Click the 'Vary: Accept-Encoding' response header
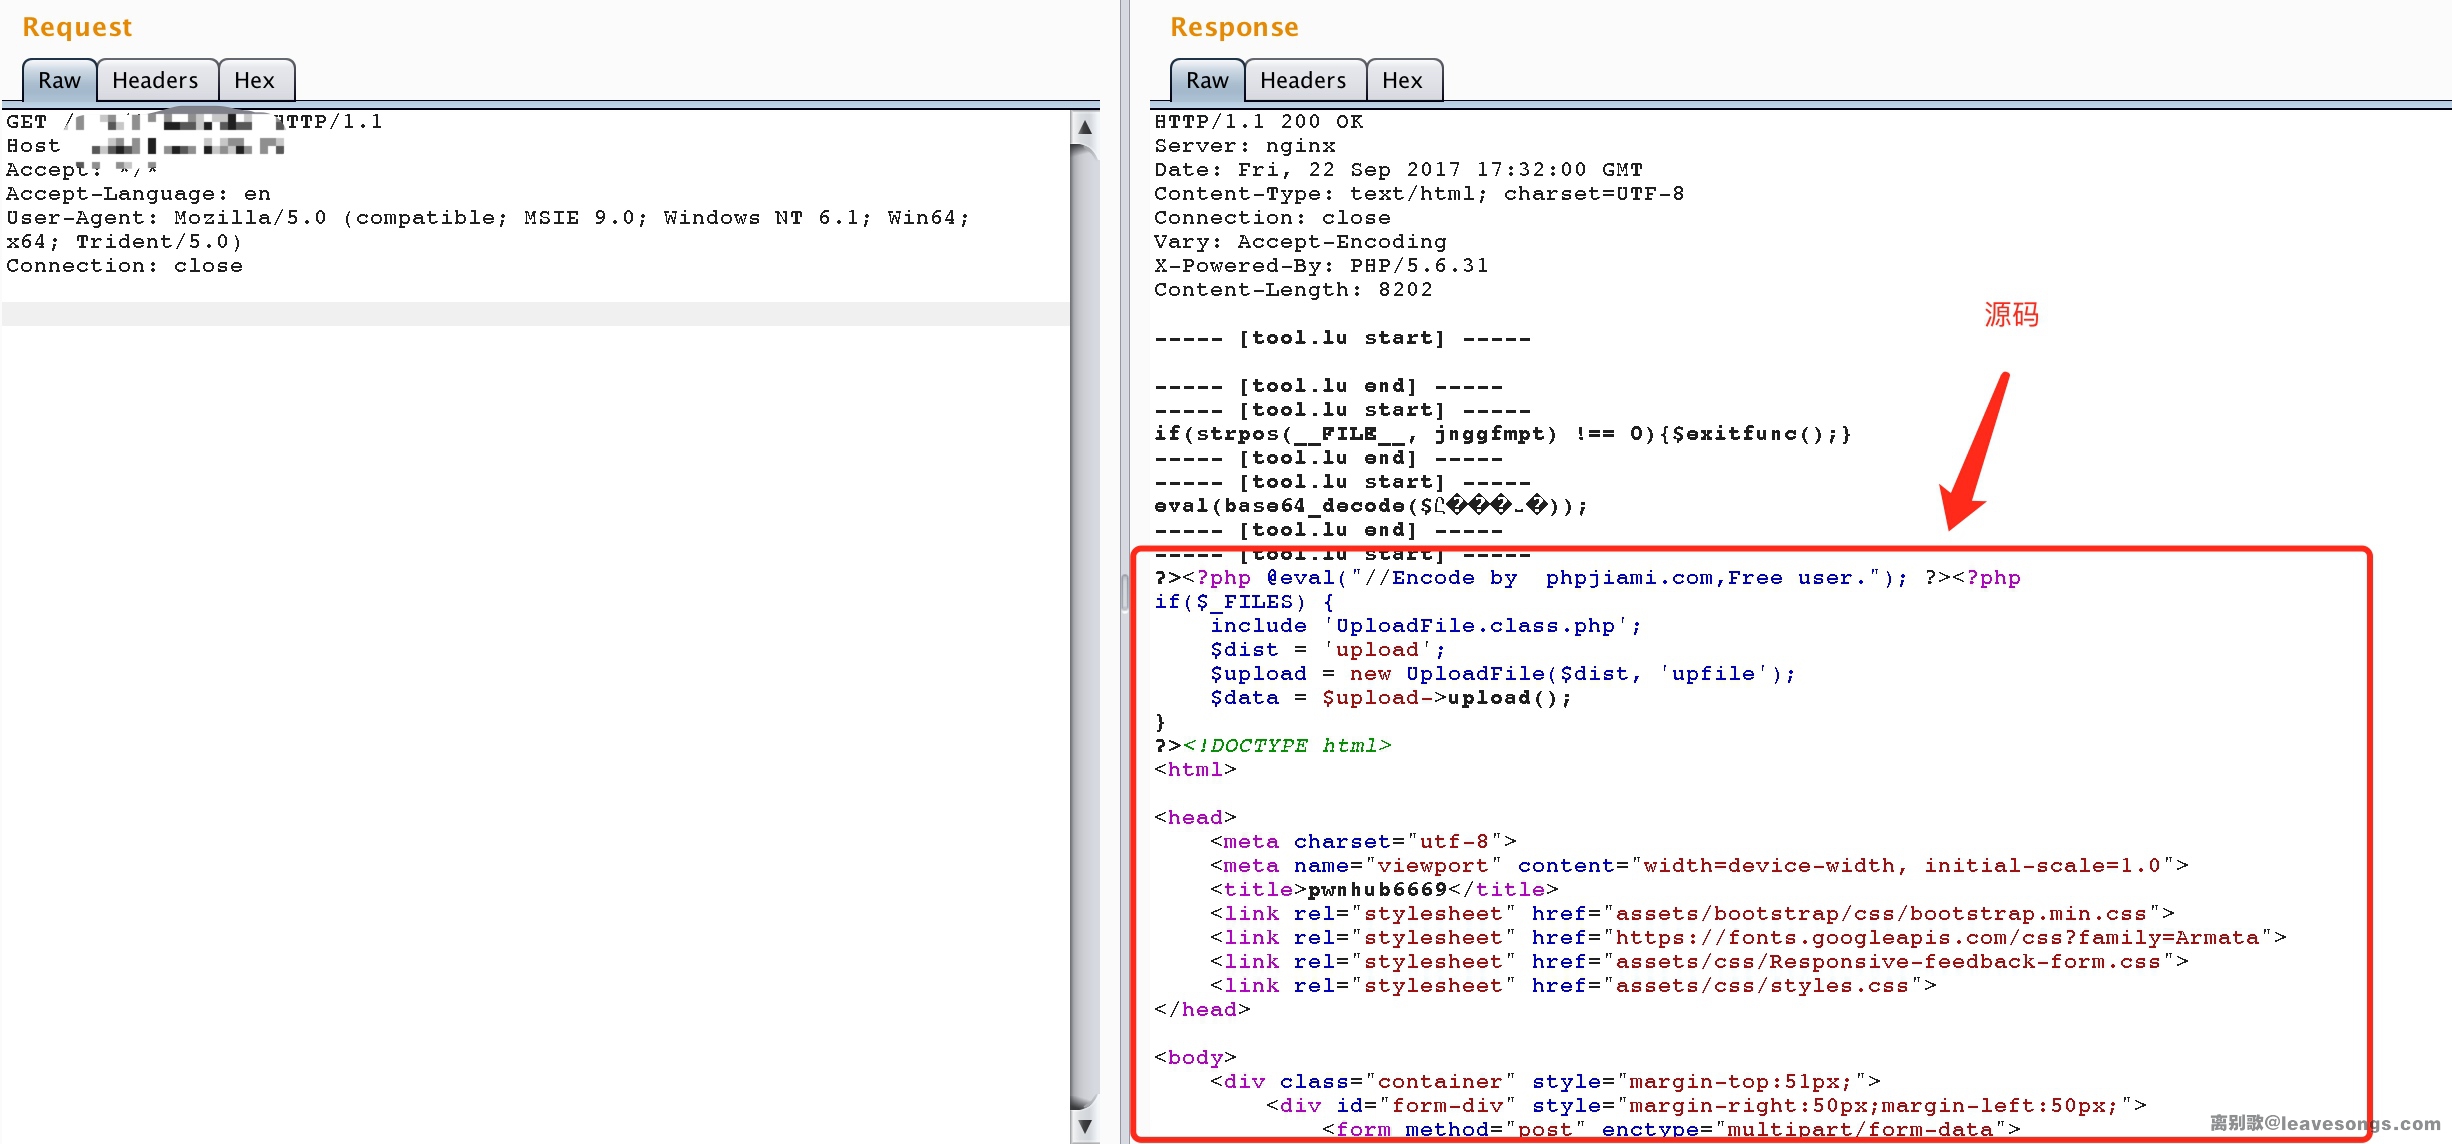Viewport: 2452px width, 1144px height. (1300, 242)
